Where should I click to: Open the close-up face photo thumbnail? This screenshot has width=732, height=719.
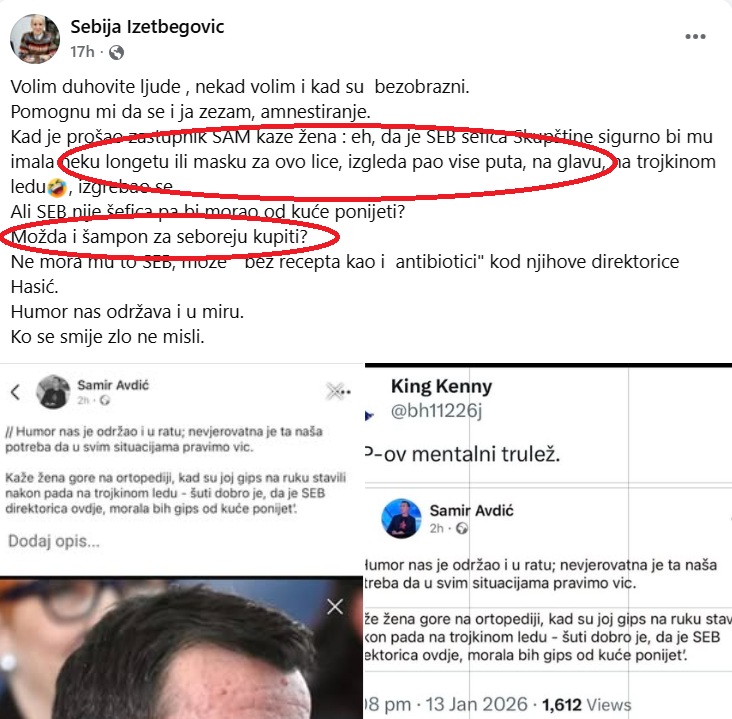(181, 648)
